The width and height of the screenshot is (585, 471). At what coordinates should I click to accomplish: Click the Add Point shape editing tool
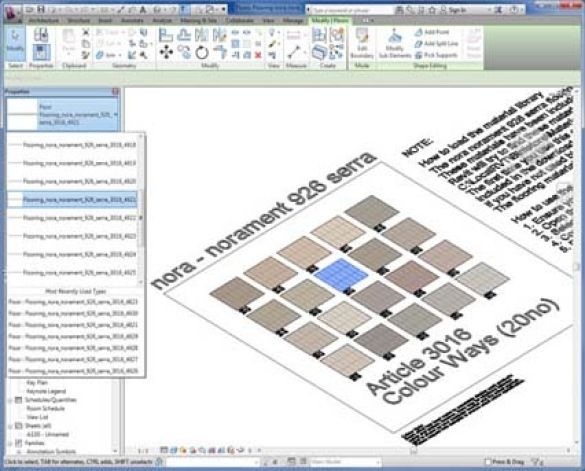tap(432, 32)
